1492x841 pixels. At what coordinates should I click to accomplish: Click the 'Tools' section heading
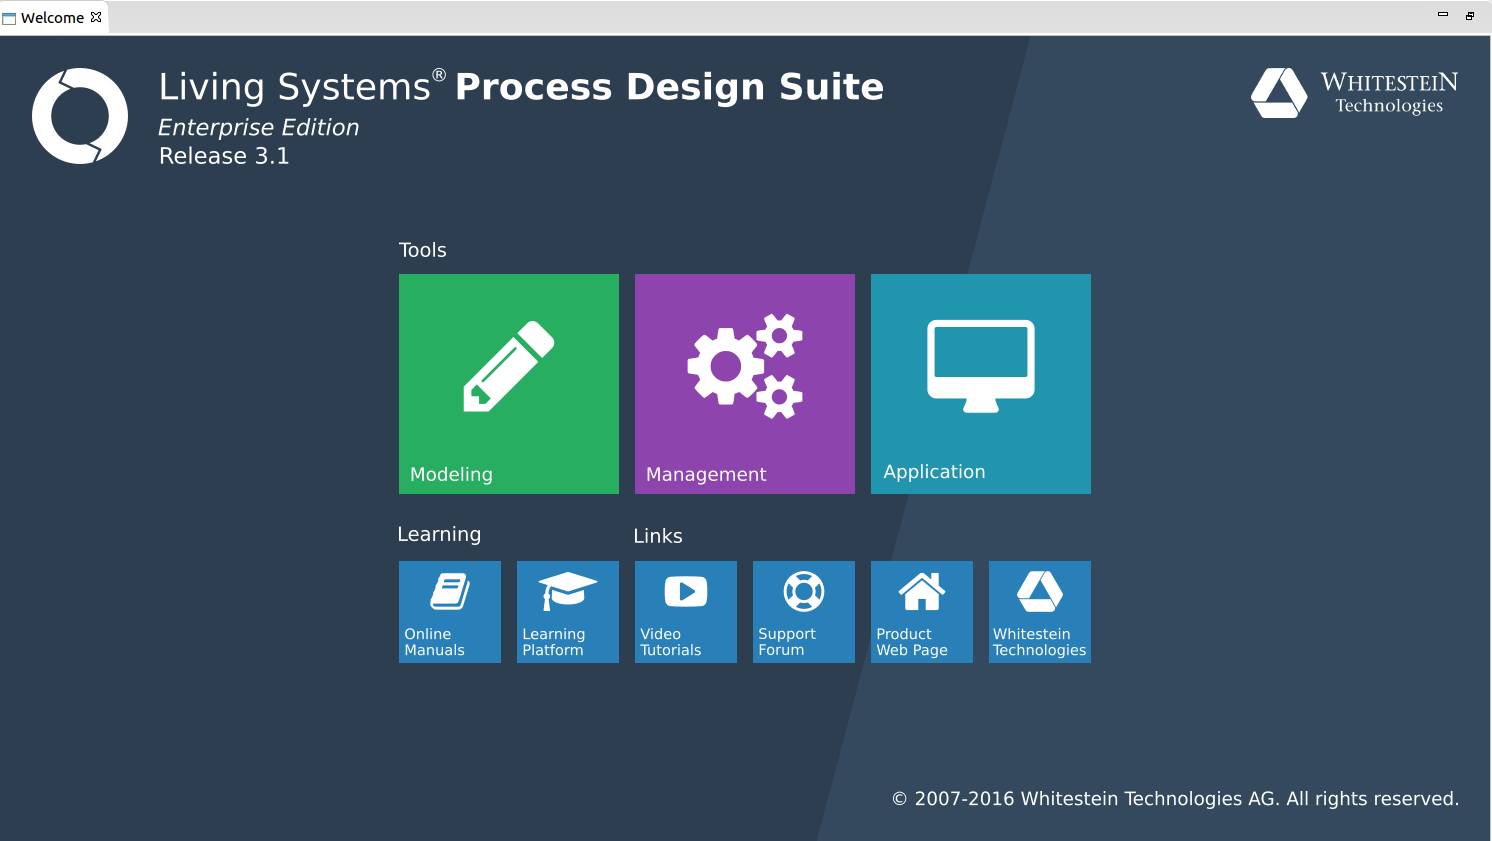(422, 250)
